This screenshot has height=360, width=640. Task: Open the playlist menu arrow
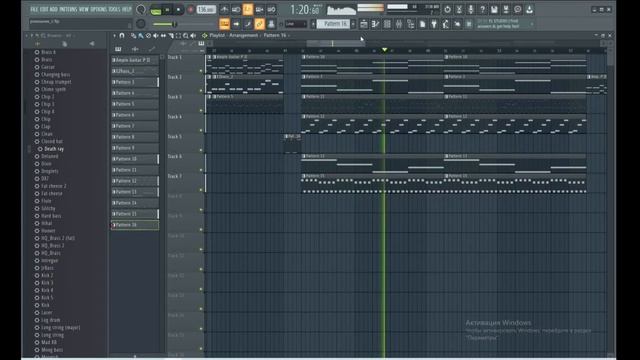pyautogui.click(x=114, y=36)
